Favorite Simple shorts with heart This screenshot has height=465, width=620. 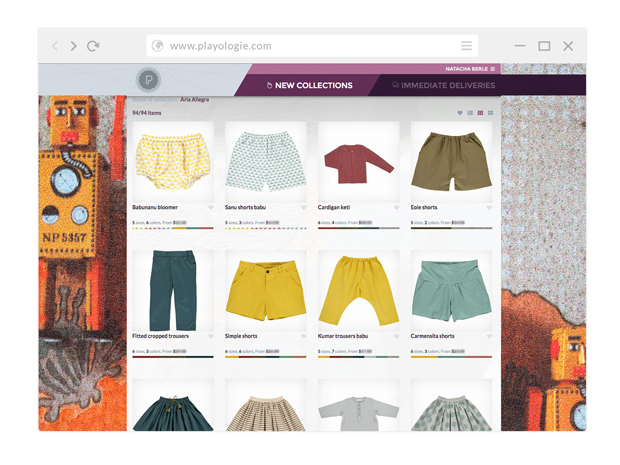point(304,336)
